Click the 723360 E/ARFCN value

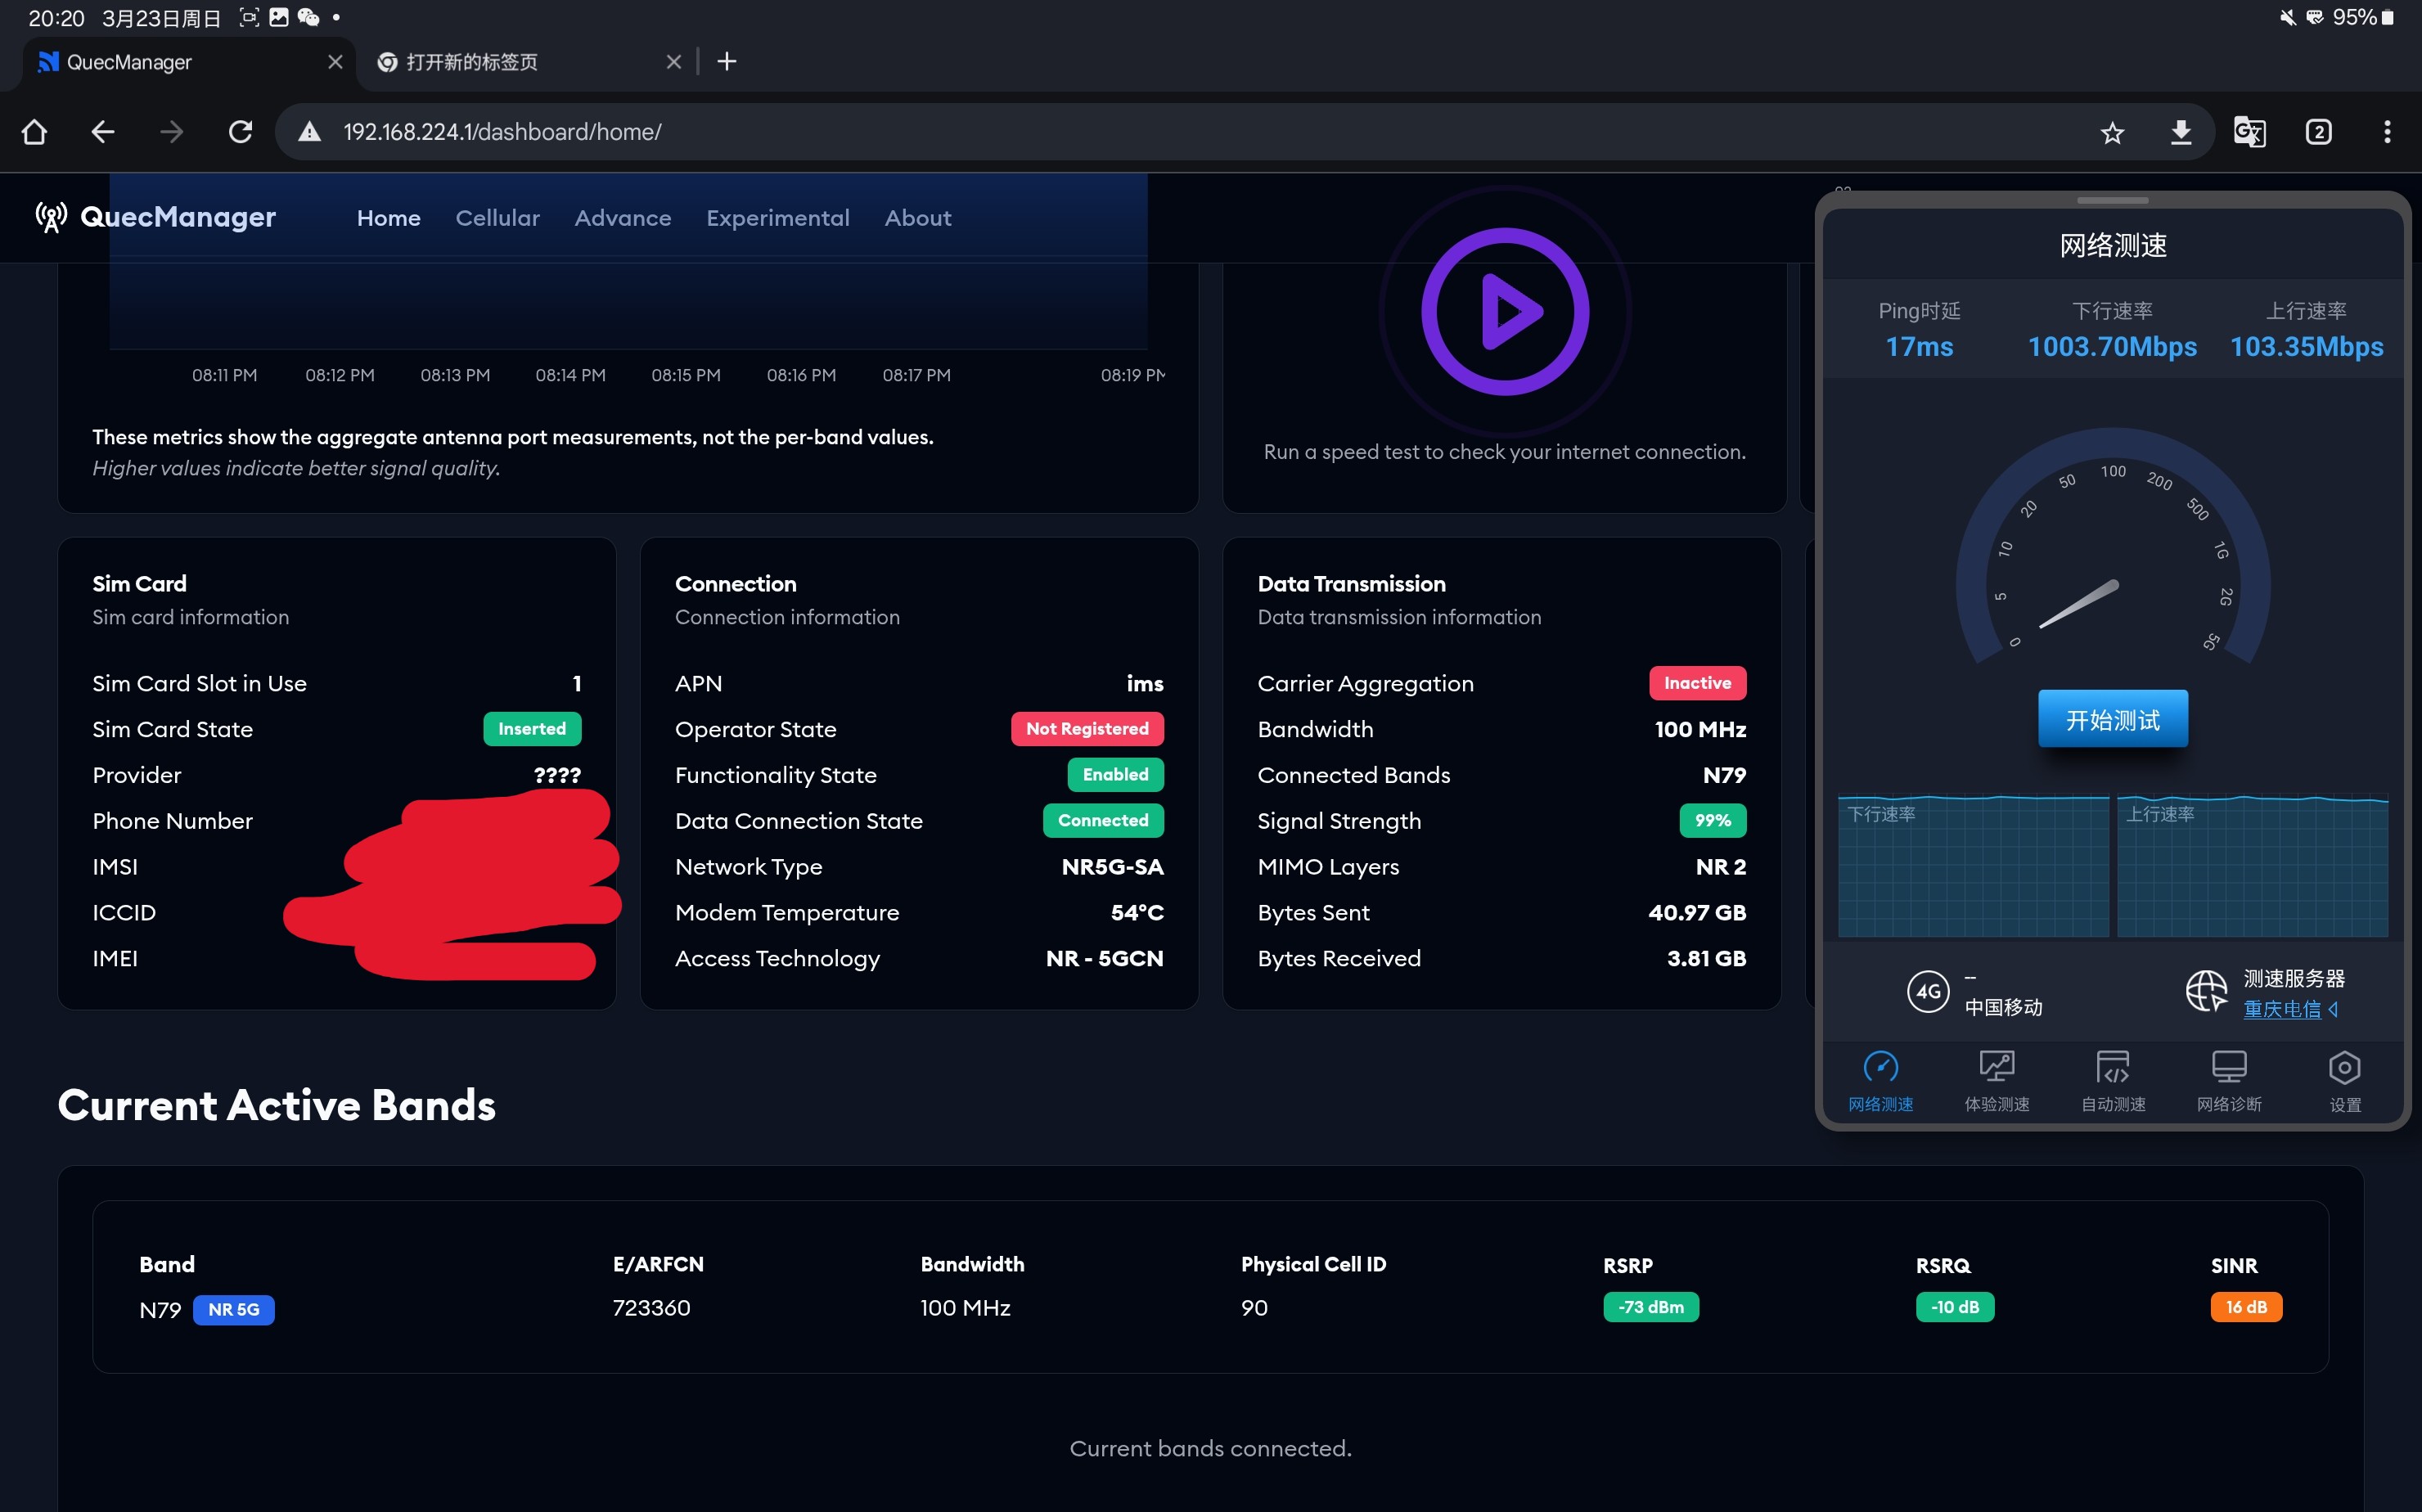(651, 1308)
